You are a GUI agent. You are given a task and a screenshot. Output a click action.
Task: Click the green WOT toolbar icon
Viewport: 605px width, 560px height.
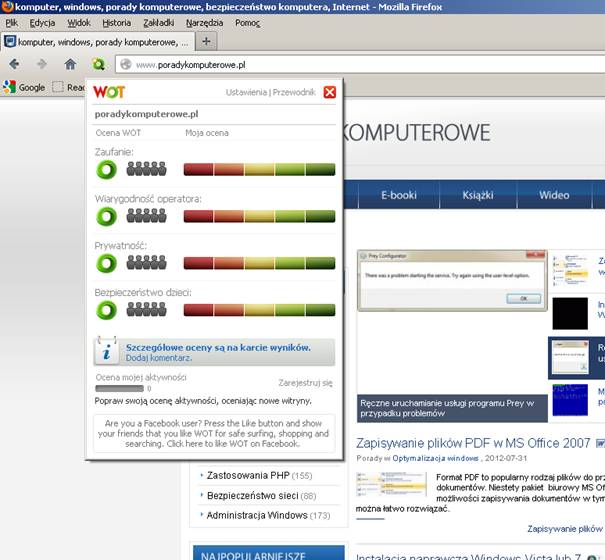click(98, 64)
